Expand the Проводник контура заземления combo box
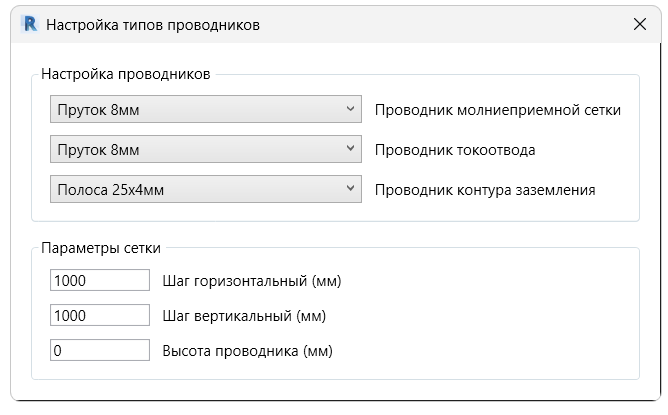668x415 pixels. [206, 189]
